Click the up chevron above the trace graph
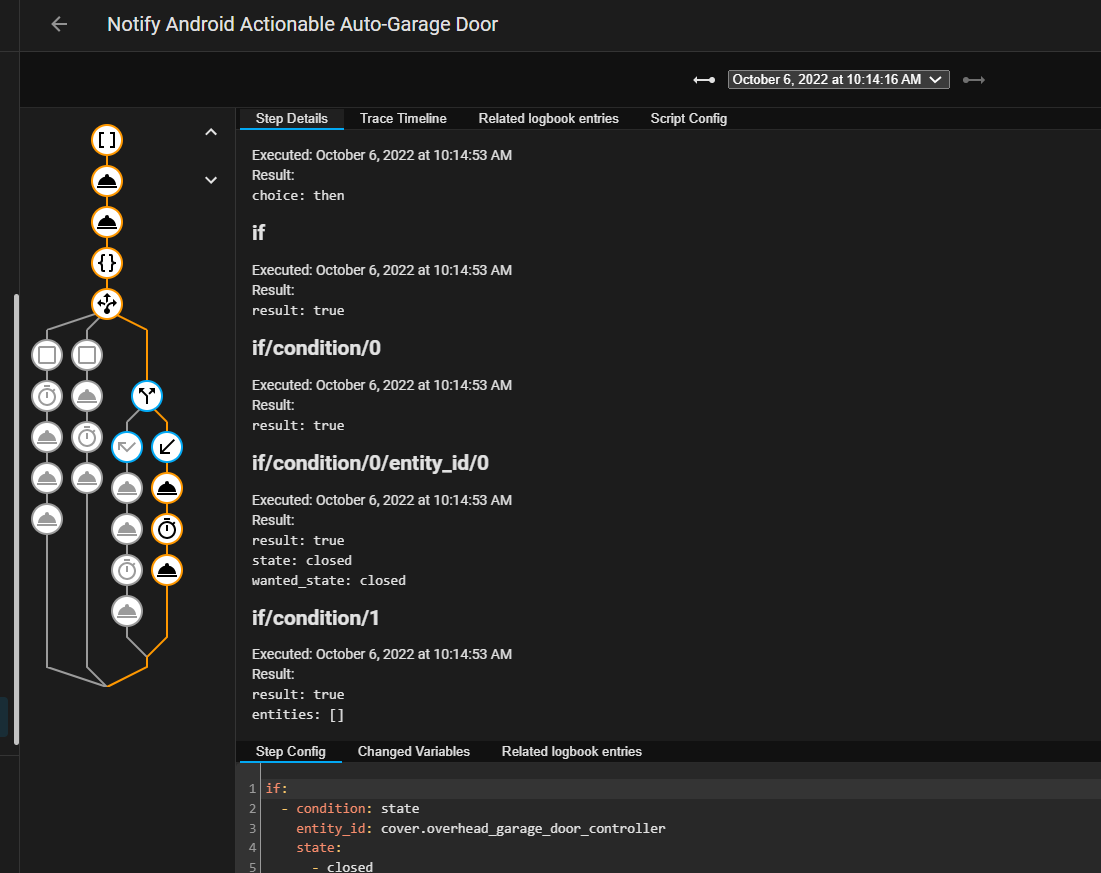This screenshot has height=873, width=1101. coord(211,131)
